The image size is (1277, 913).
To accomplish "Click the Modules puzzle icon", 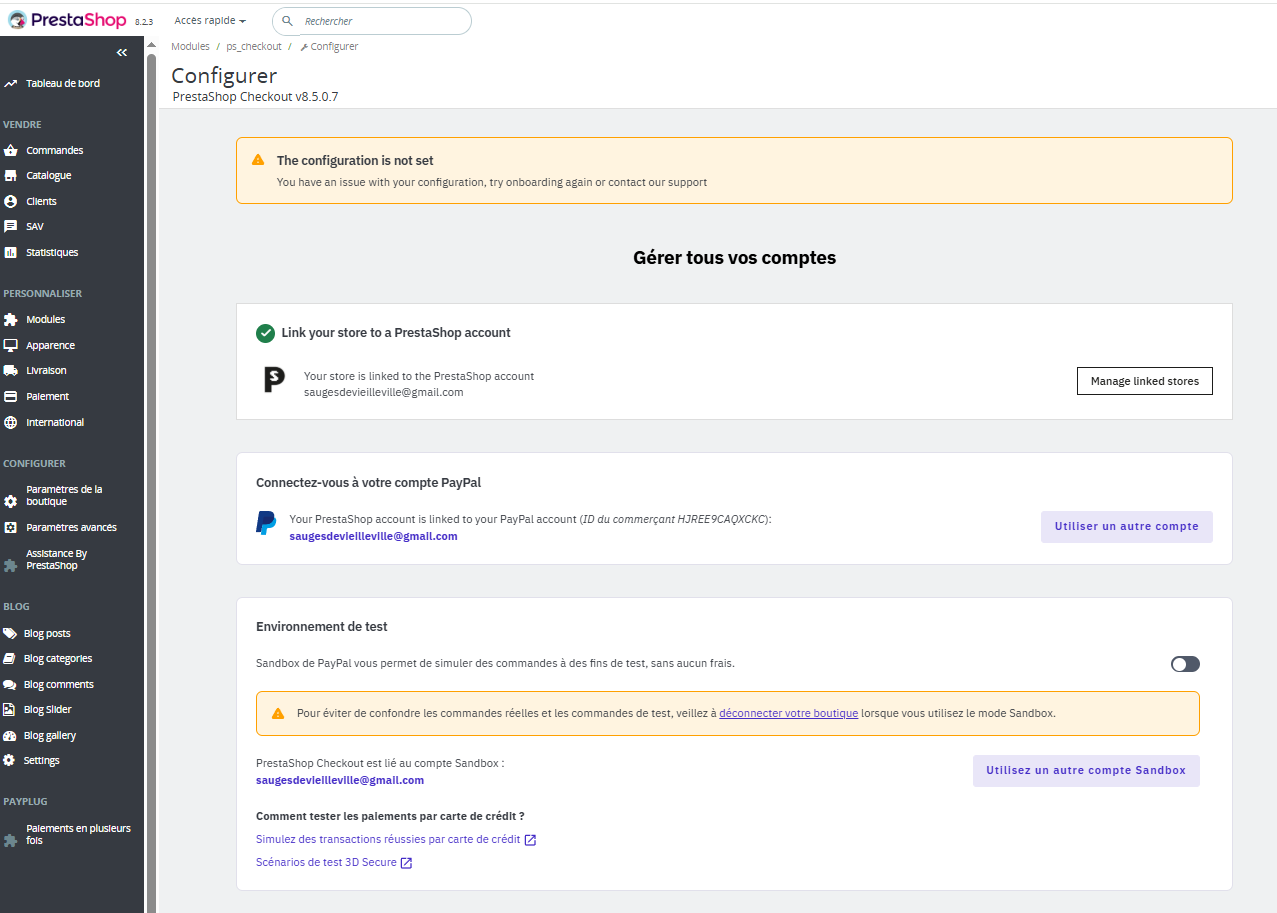I will tap(11, 320).
